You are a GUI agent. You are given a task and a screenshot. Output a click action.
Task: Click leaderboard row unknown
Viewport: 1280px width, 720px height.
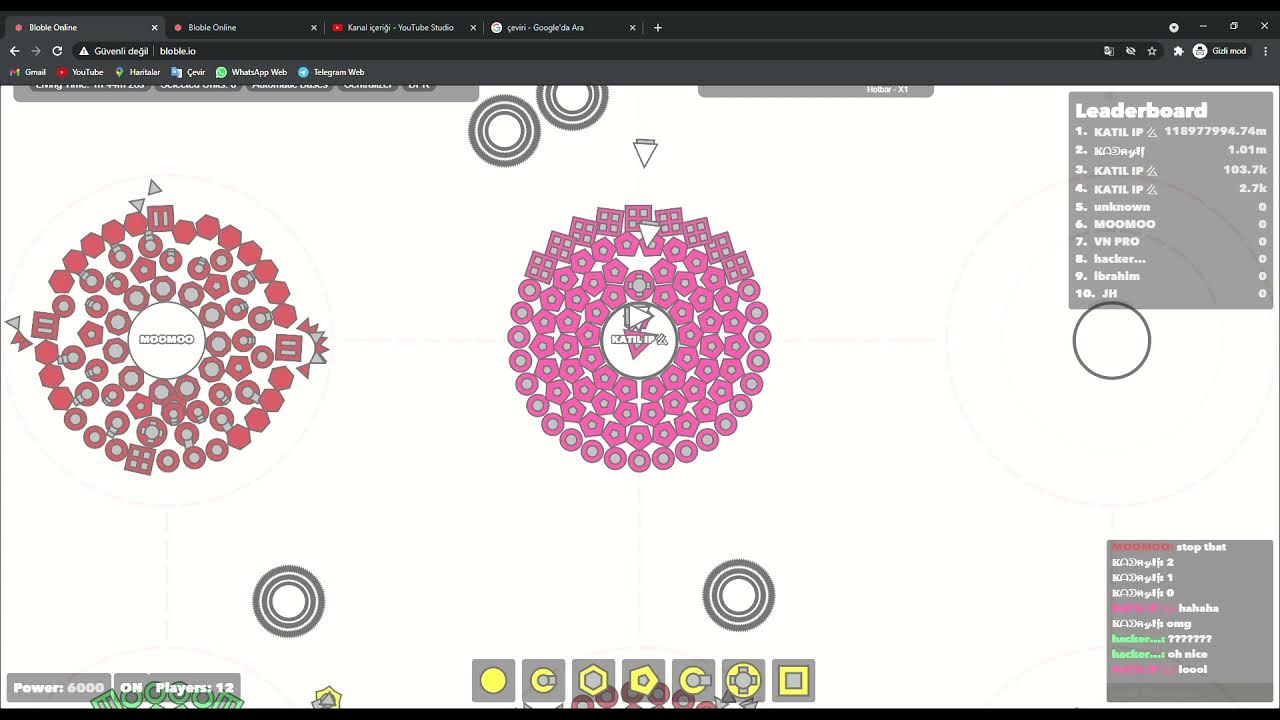click(1171, 207)
